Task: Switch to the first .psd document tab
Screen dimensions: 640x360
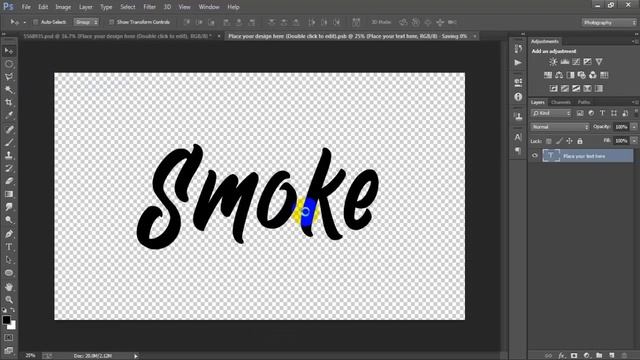Action: tap(118, 36)
